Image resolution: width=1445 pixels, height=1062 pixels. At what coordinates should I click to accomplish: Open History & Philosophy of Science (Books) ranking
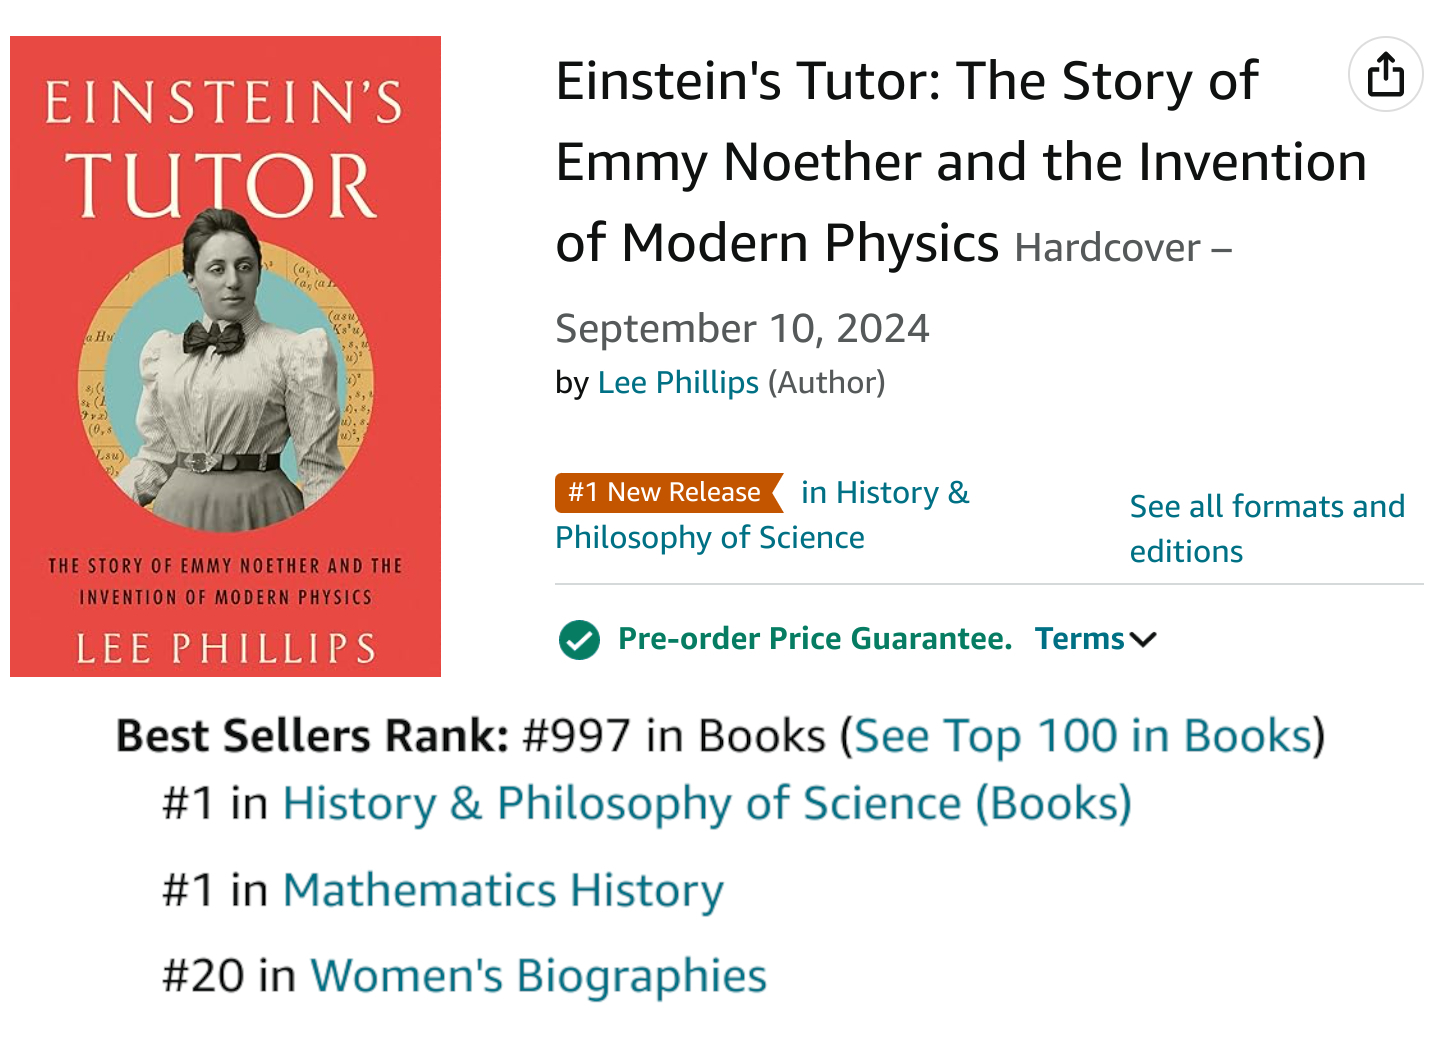(x=706, y=804)
